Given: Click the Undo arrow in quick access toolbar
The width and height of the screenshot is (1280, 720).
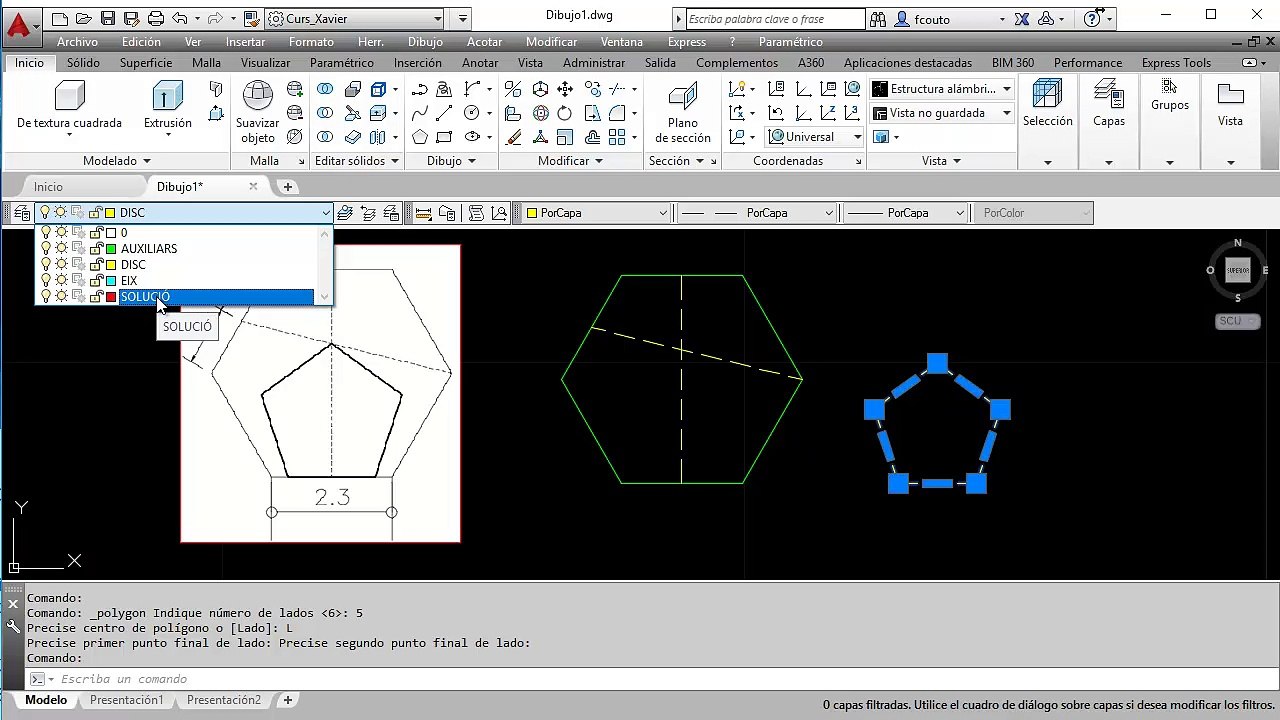Looking at the screenshot, I should (x=180, y=18).
